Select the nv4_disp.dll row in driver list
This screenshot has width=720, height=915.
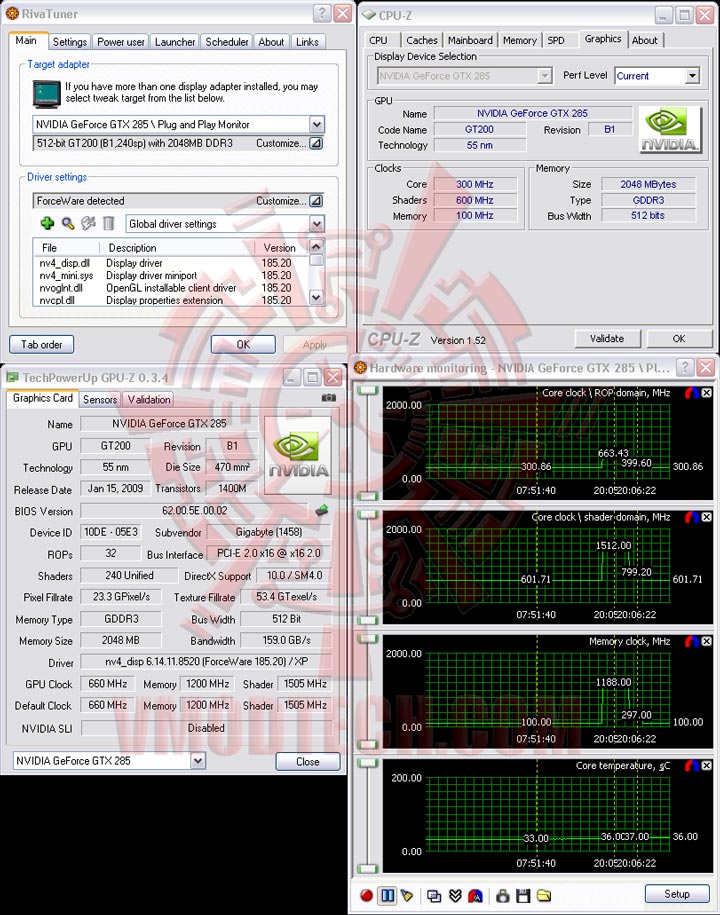pos(170,263)
